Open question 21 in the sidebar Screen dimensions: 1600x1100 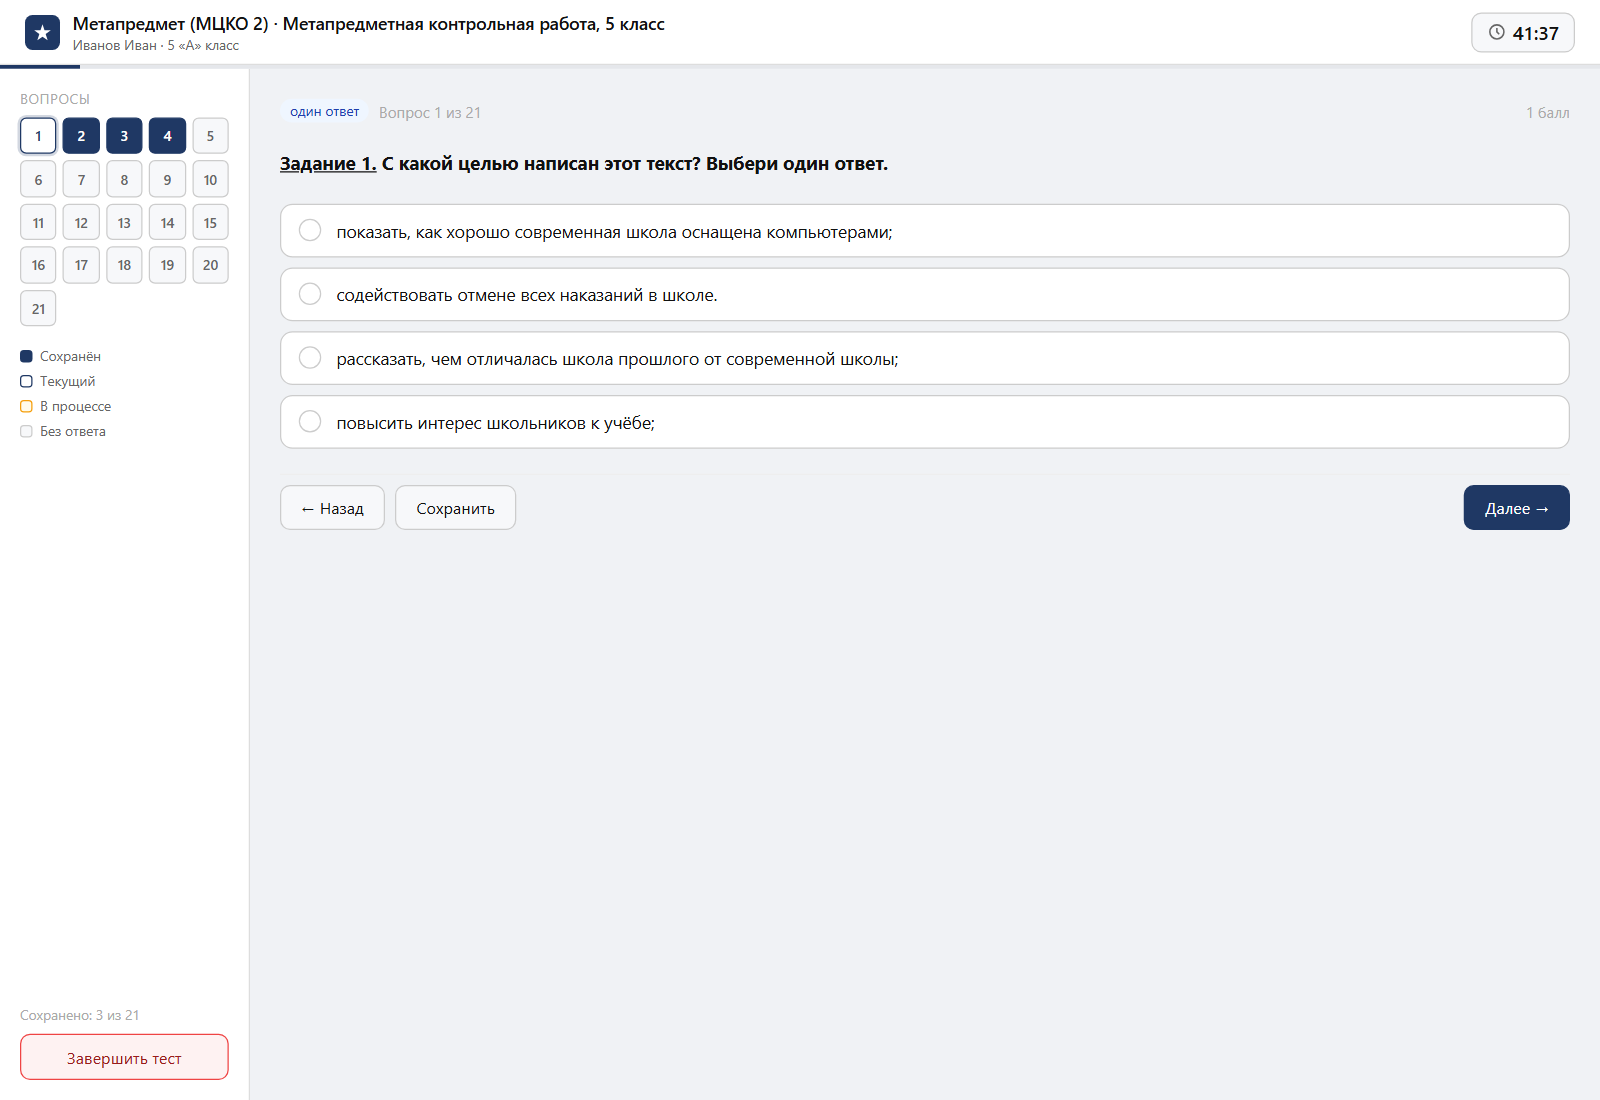coord(38,309)
